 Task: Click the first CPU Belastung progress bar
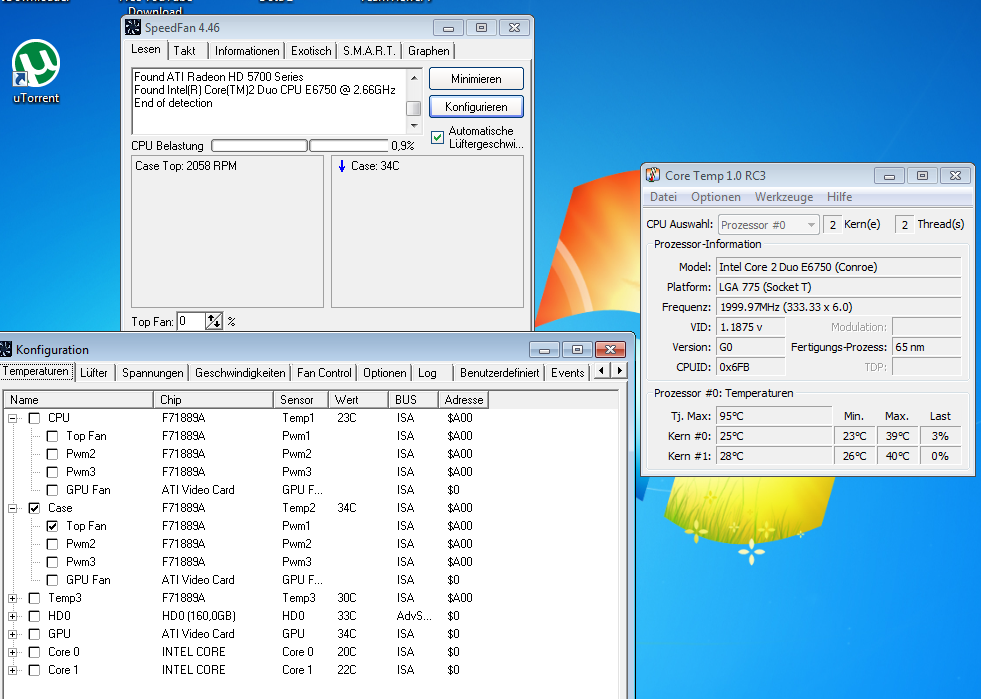pyautogui.click(x=259, y=146)
